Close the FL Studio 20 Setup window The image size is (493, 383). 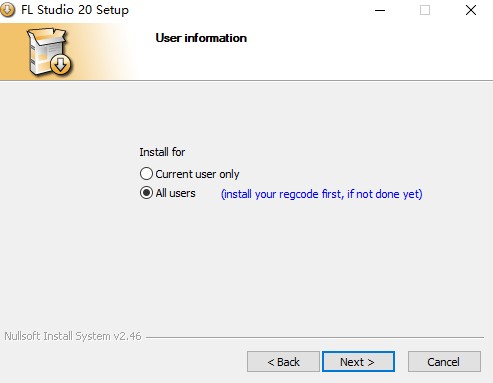click(x=471, y=10)
